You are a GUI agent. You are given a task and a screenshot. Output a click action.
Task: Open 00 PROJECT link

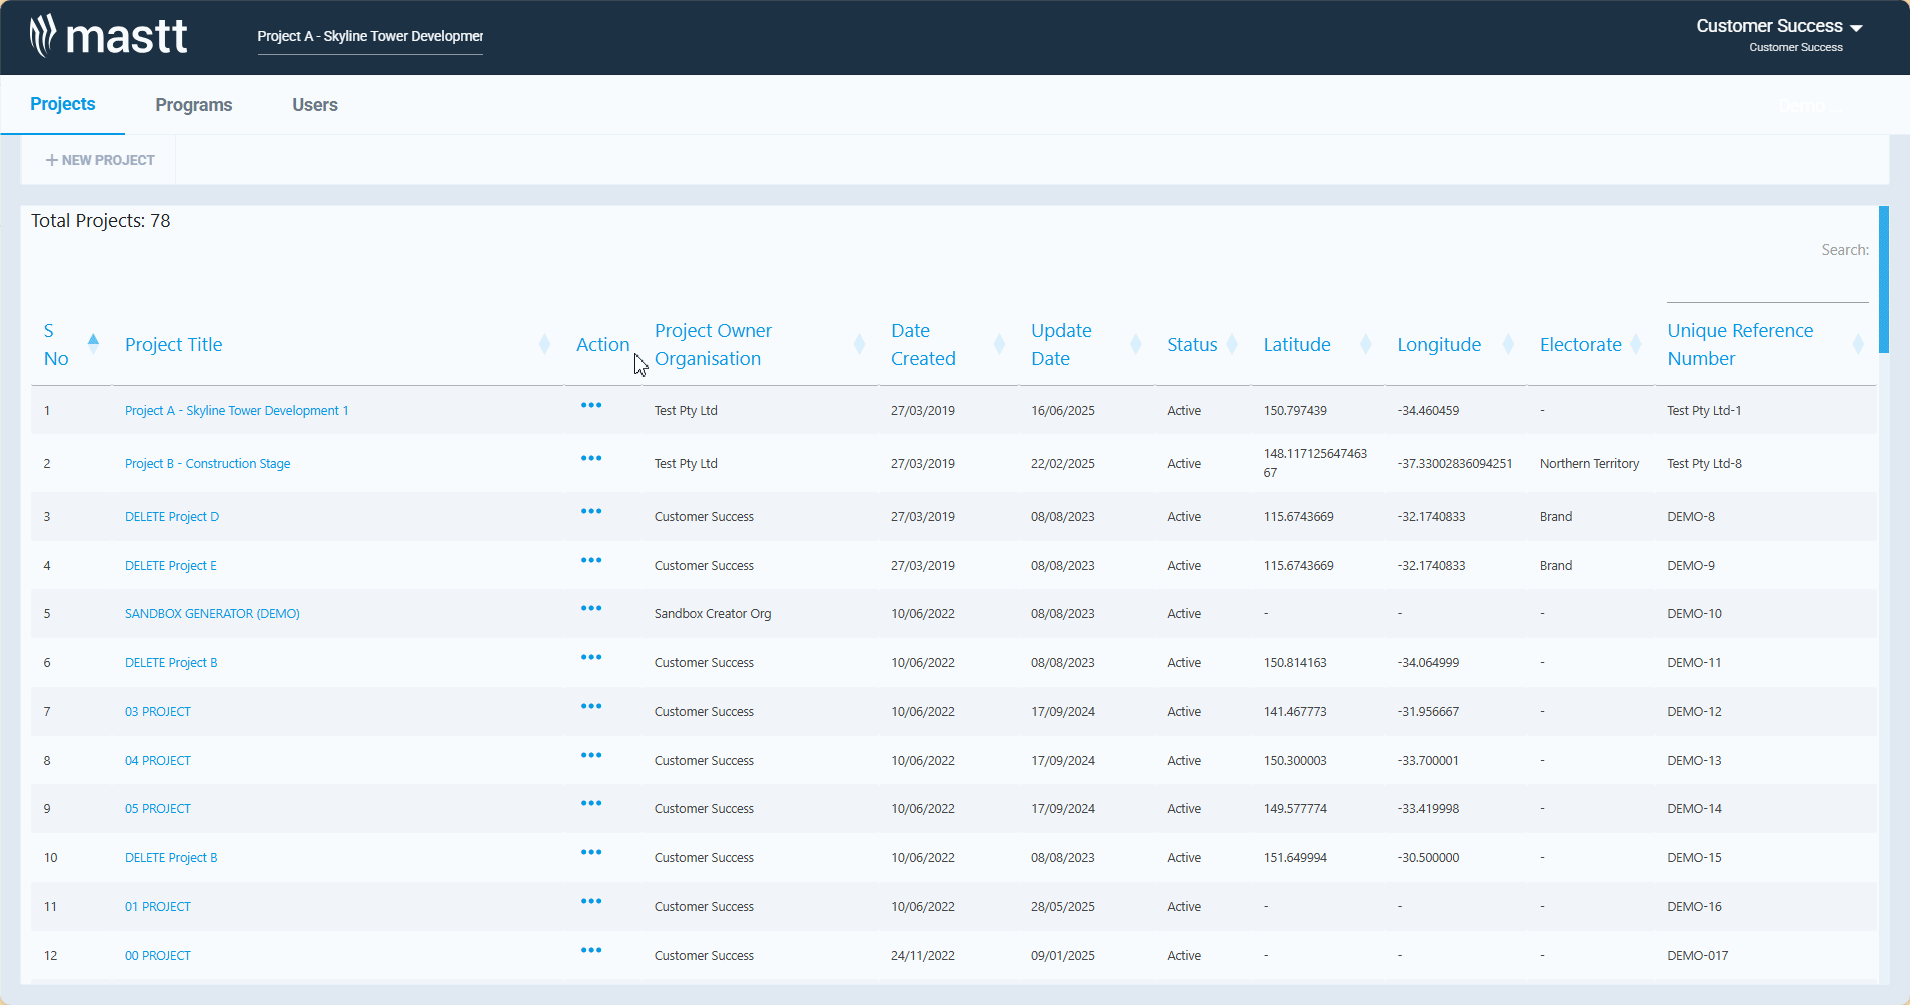pos(158,956)
